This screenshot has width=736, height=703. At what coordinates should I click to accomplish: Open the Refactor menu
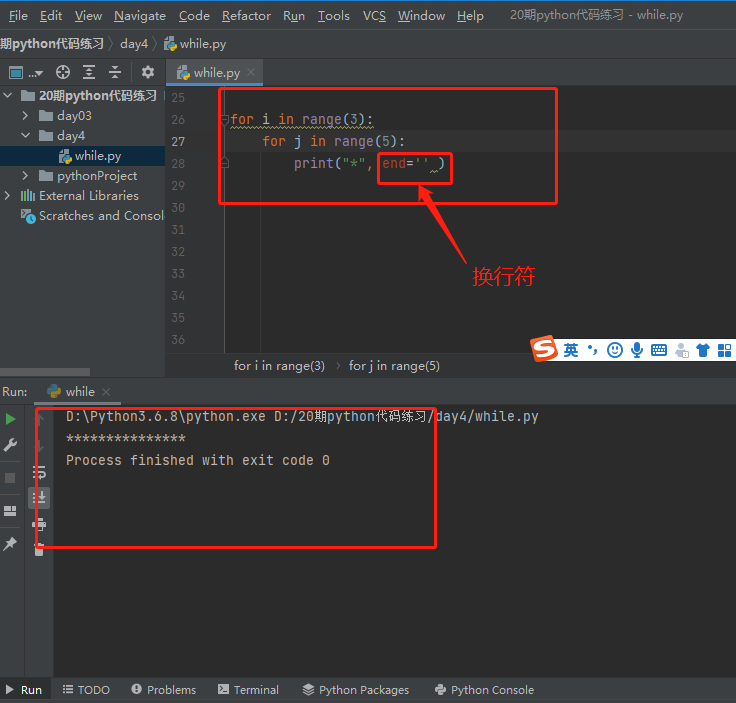click(x=246, y=15)
